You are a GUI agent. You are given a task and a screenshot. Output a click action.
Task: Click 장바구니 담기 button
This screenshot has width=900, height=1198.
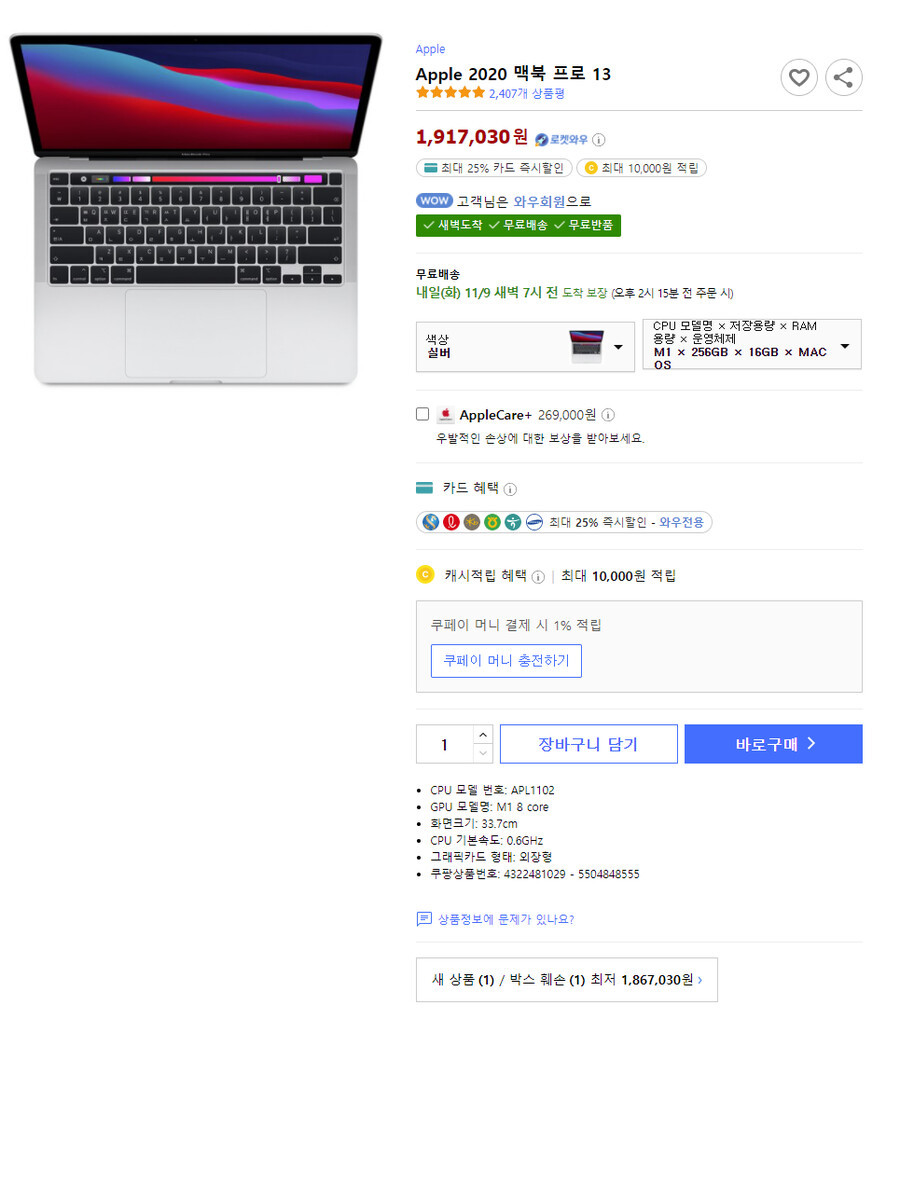(x=588, y=744)
